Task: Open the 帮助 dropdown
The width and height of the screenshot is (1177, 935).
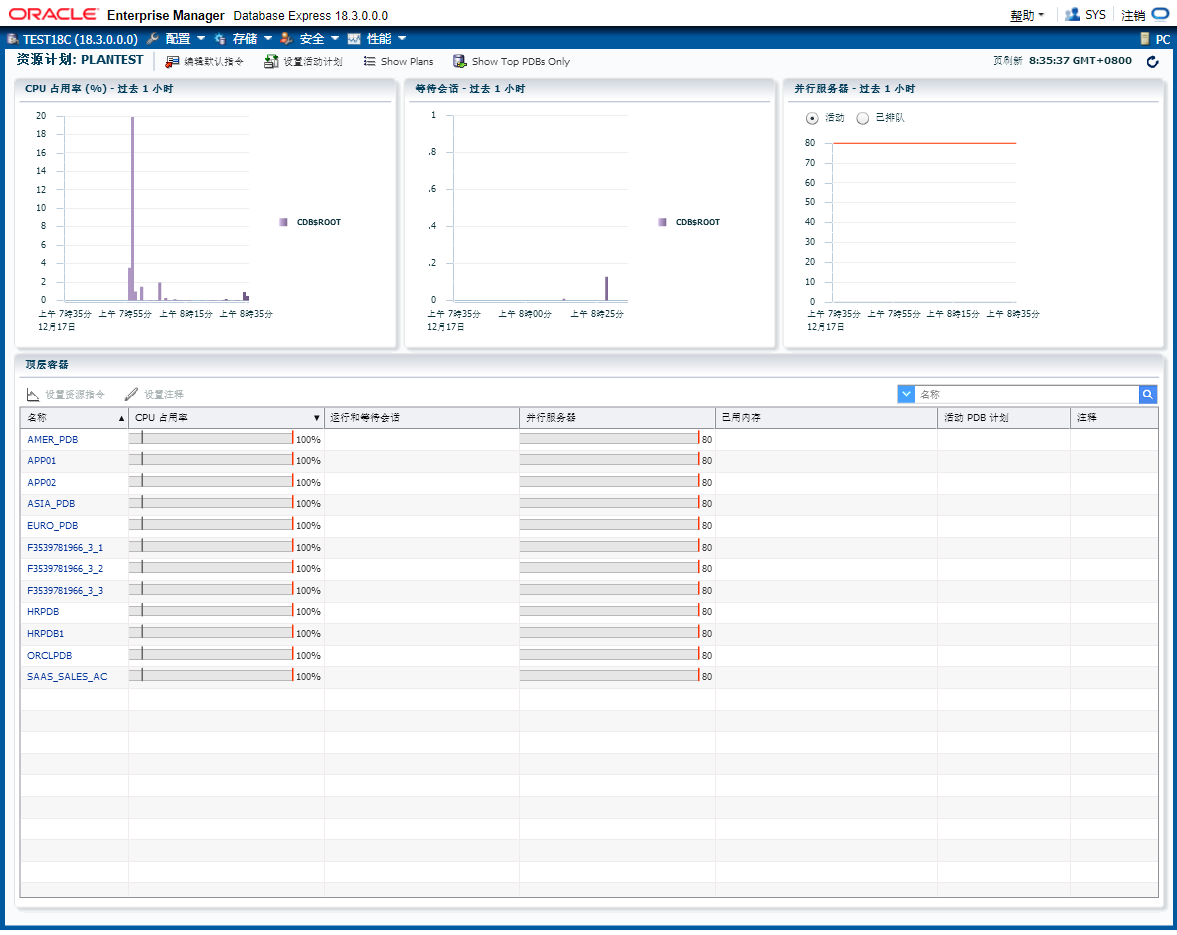Action: [x=1027, y=15]
